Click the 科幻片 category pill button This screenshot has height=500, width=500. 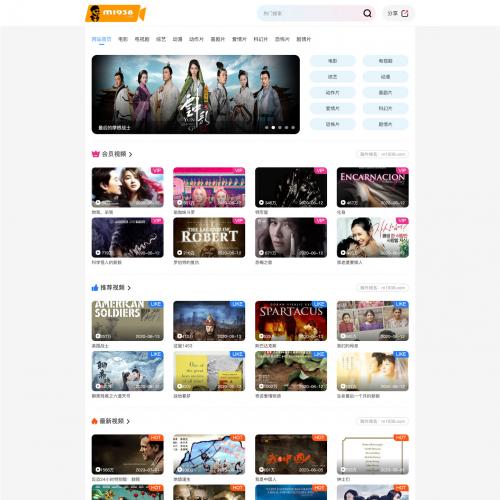[x=385, y=108]
